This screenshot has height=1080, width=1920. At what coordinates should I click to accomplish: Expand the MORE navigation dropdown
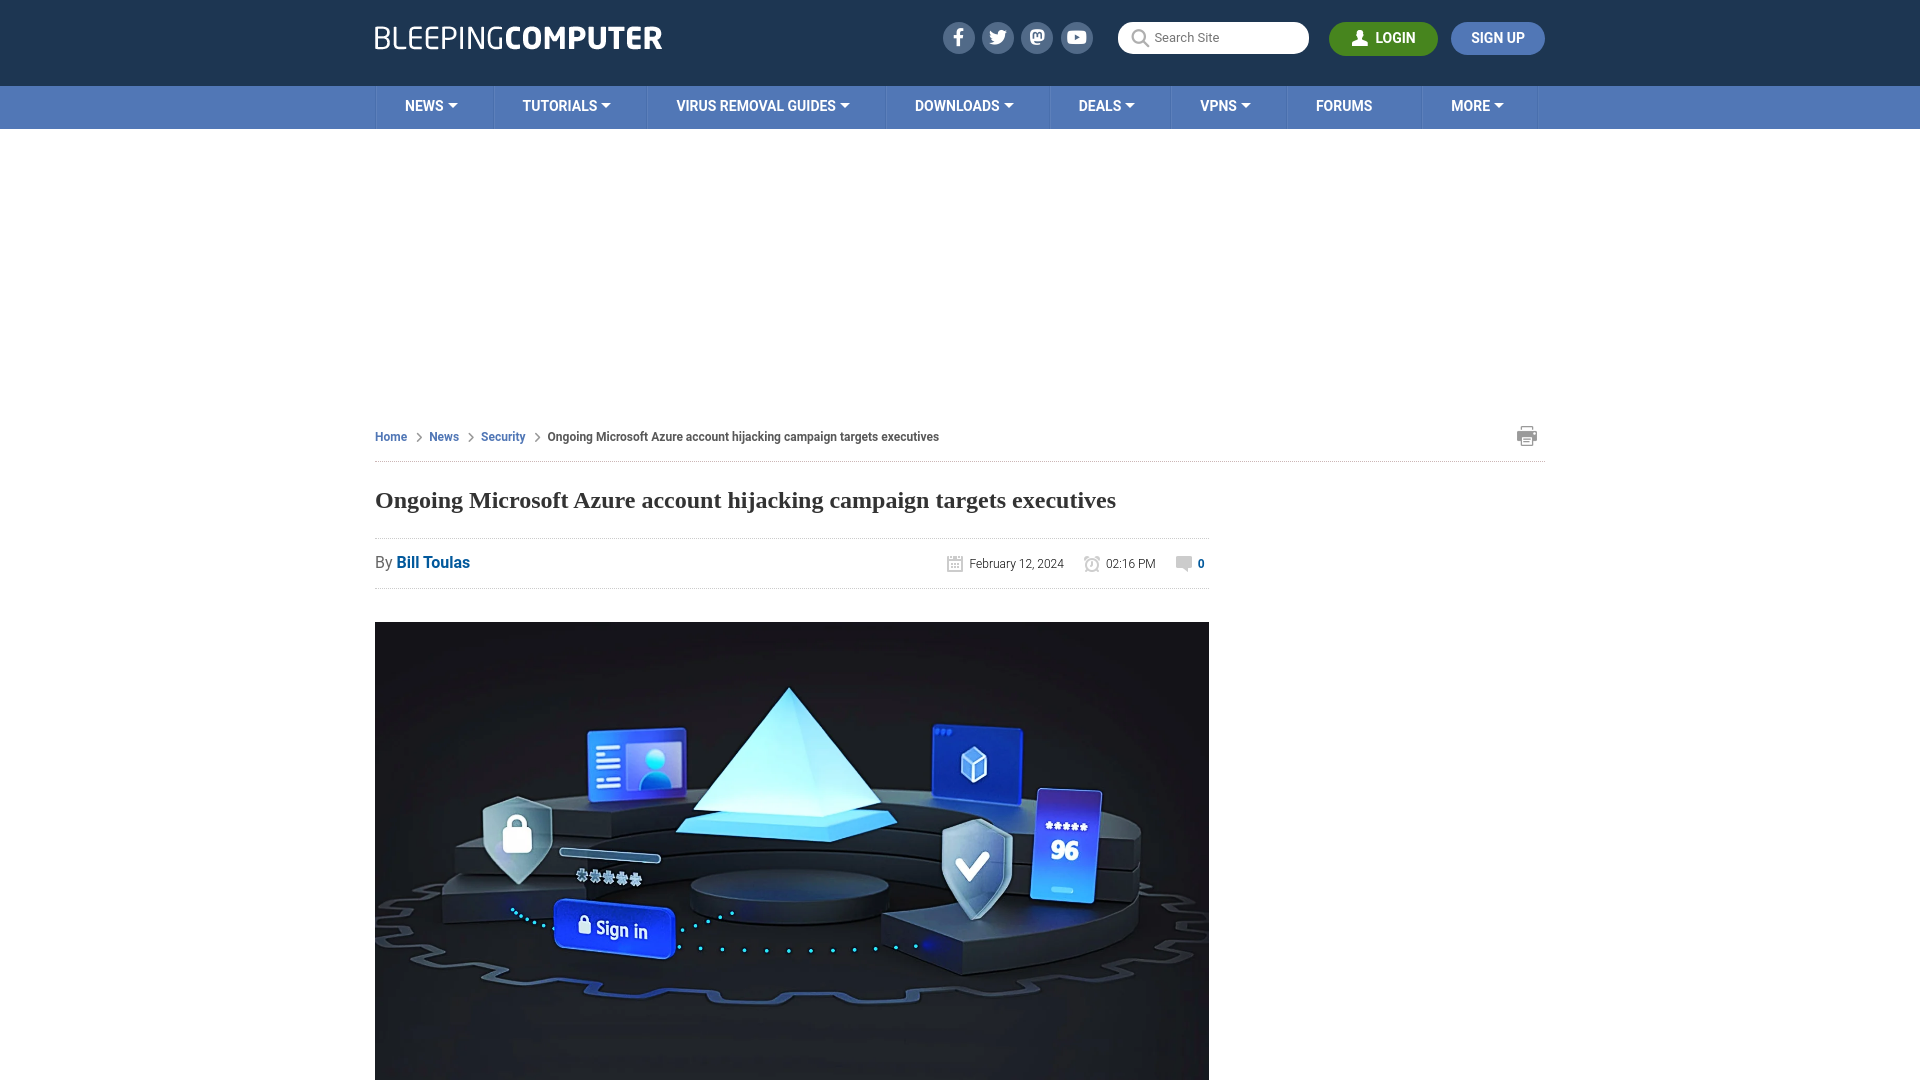(x=1477, y=105)
